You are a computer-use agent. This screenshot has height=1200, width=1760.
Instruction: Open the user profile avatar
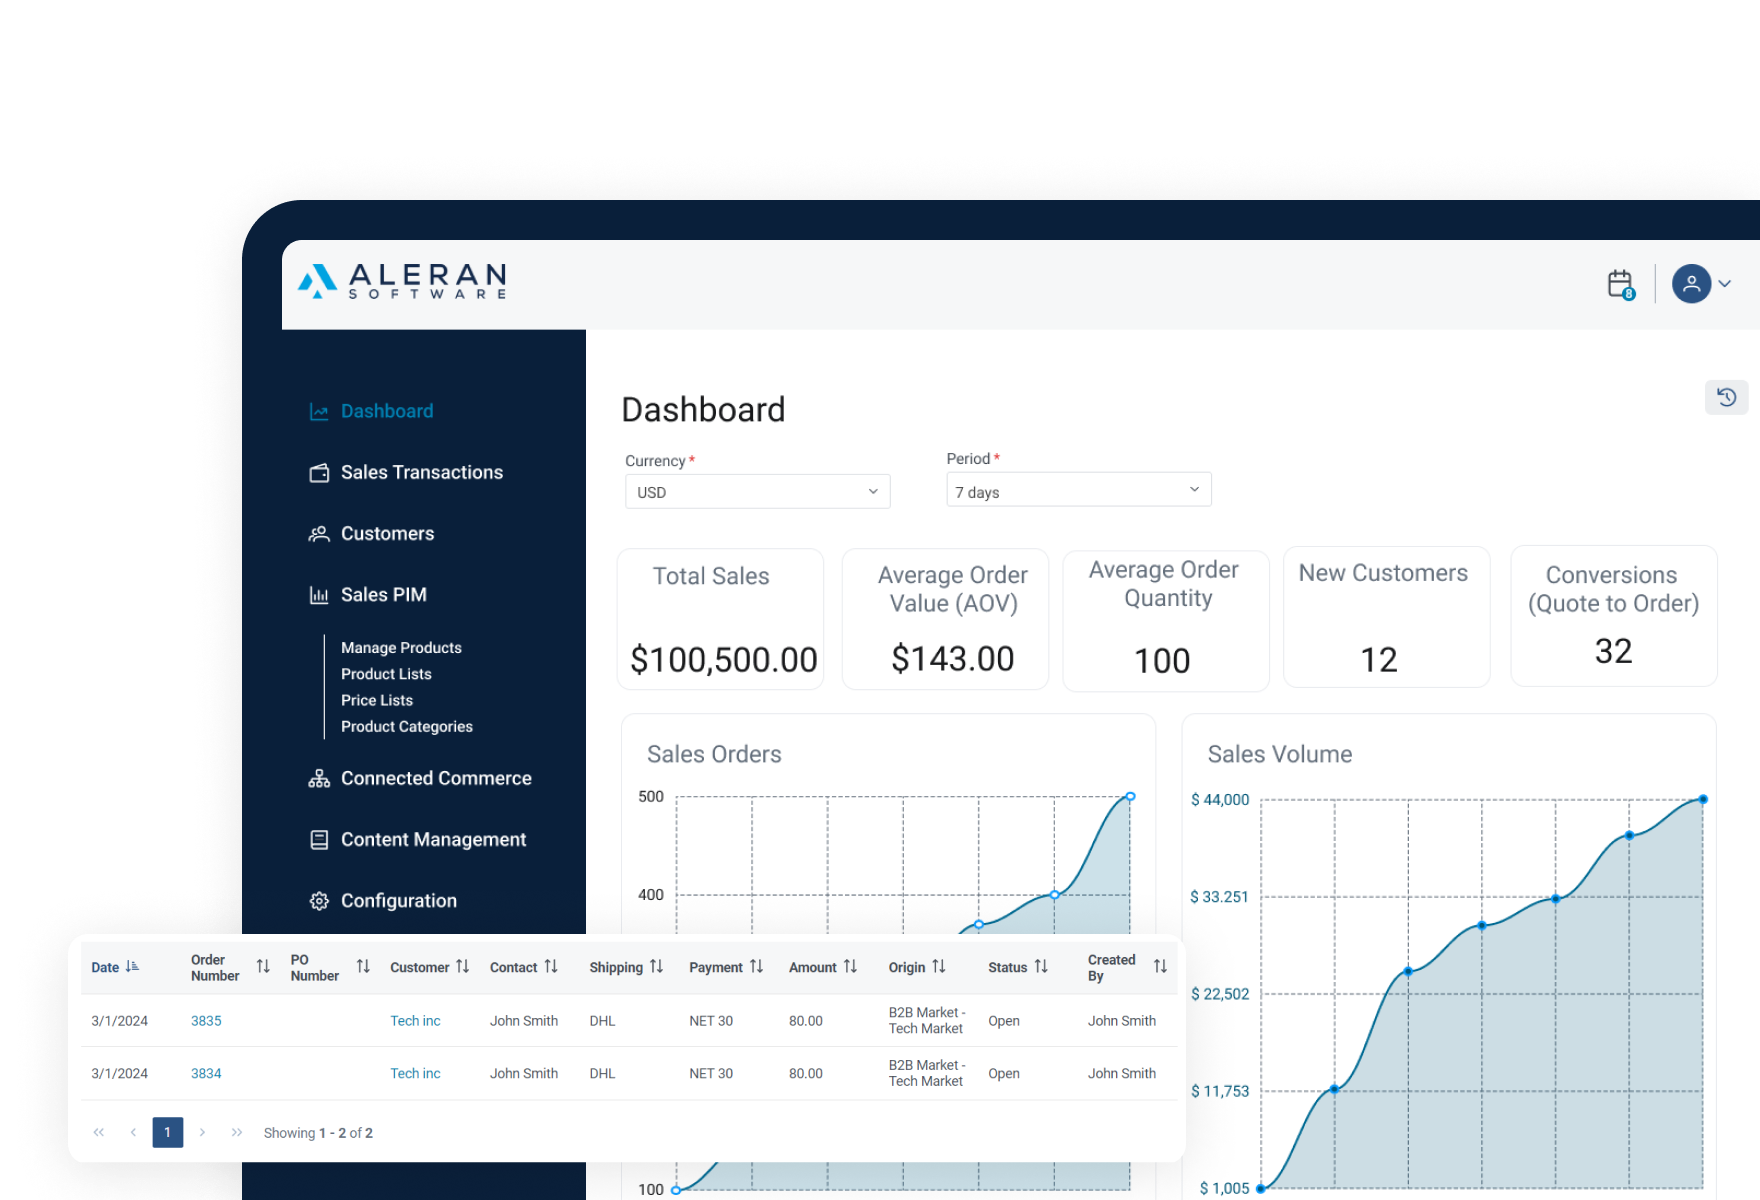[1691, 284]
